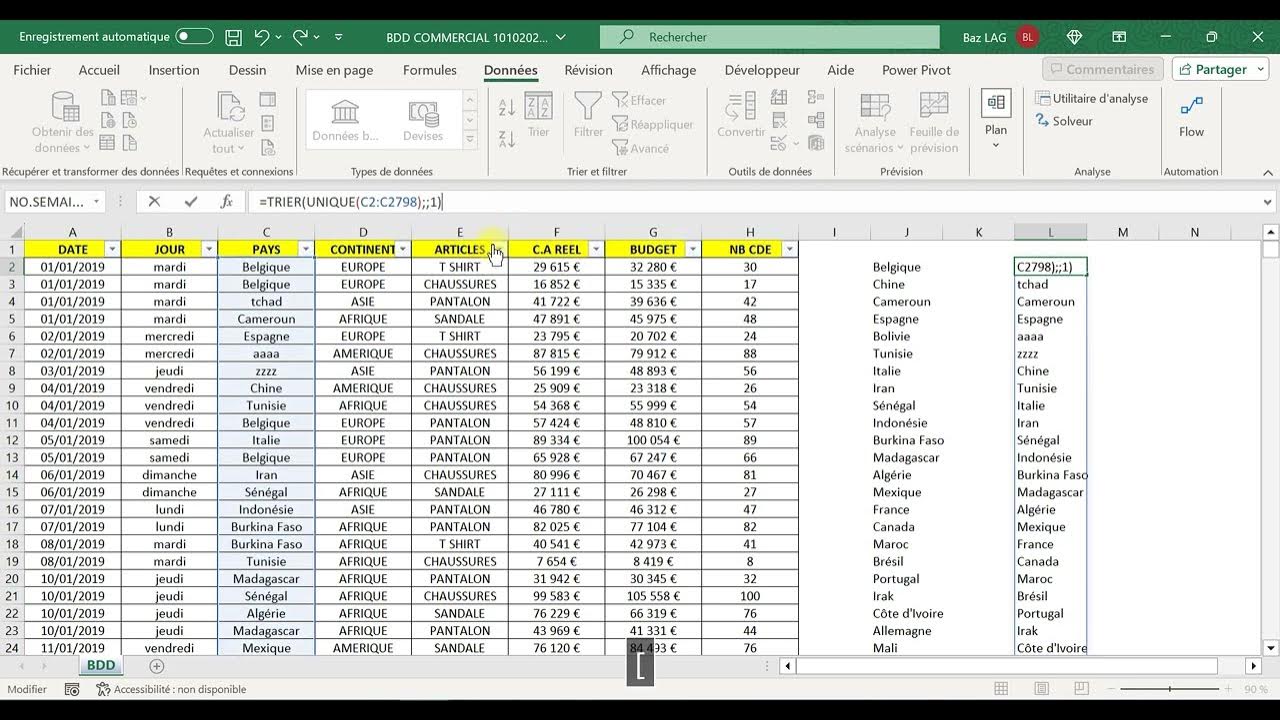Switch to the Accueil tab
Image resolution: width=1280 pixels, height=720 pixels.
coord(99,70)
